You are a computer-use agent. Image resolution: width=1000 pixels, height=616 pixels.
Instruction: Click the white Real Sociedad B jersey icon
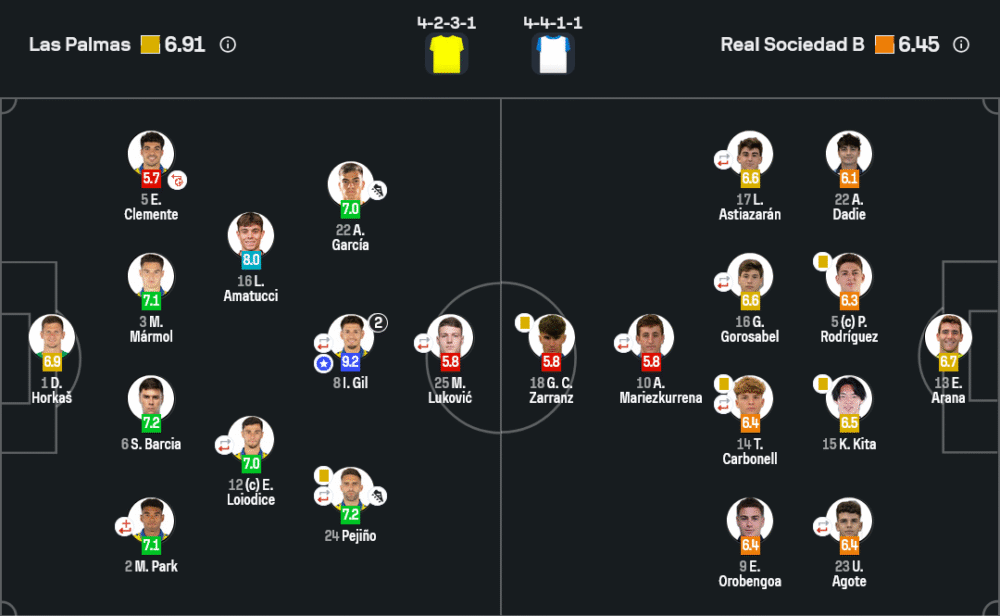(x=553, y=53)
